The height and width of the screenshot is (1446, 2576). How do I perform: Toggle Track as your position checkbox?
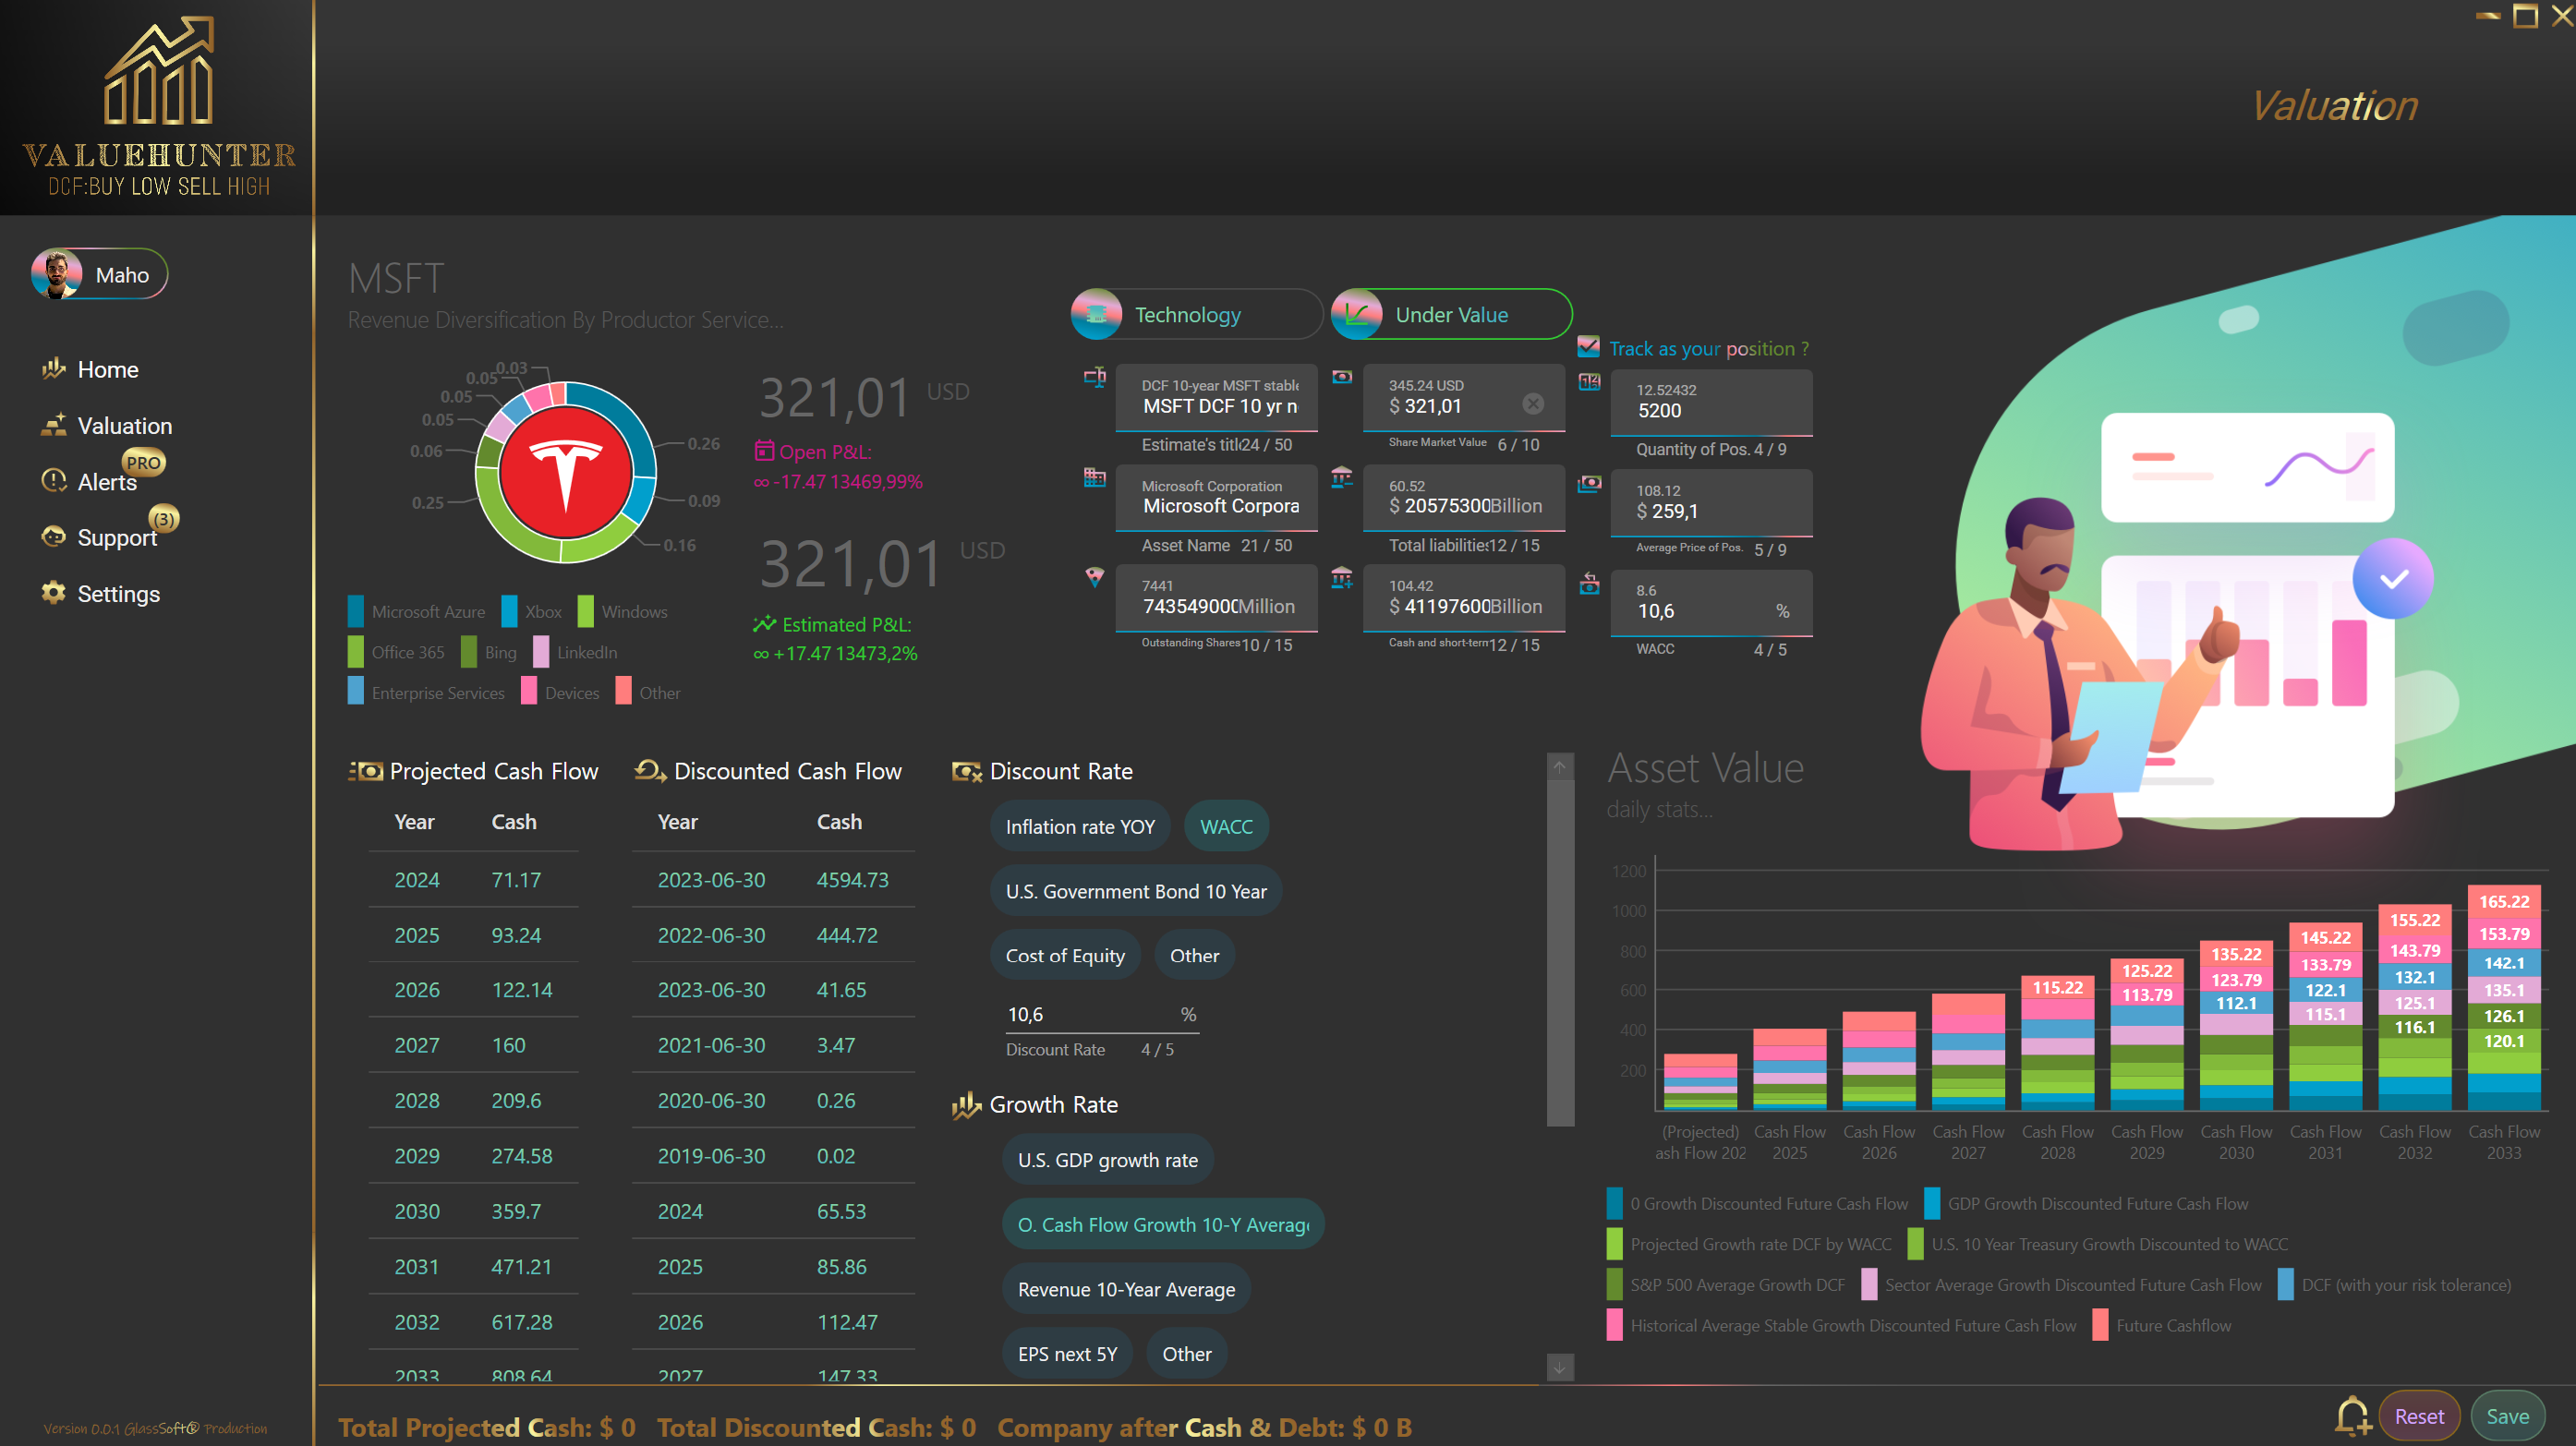pyautogui.click(x=1588, y=347)
